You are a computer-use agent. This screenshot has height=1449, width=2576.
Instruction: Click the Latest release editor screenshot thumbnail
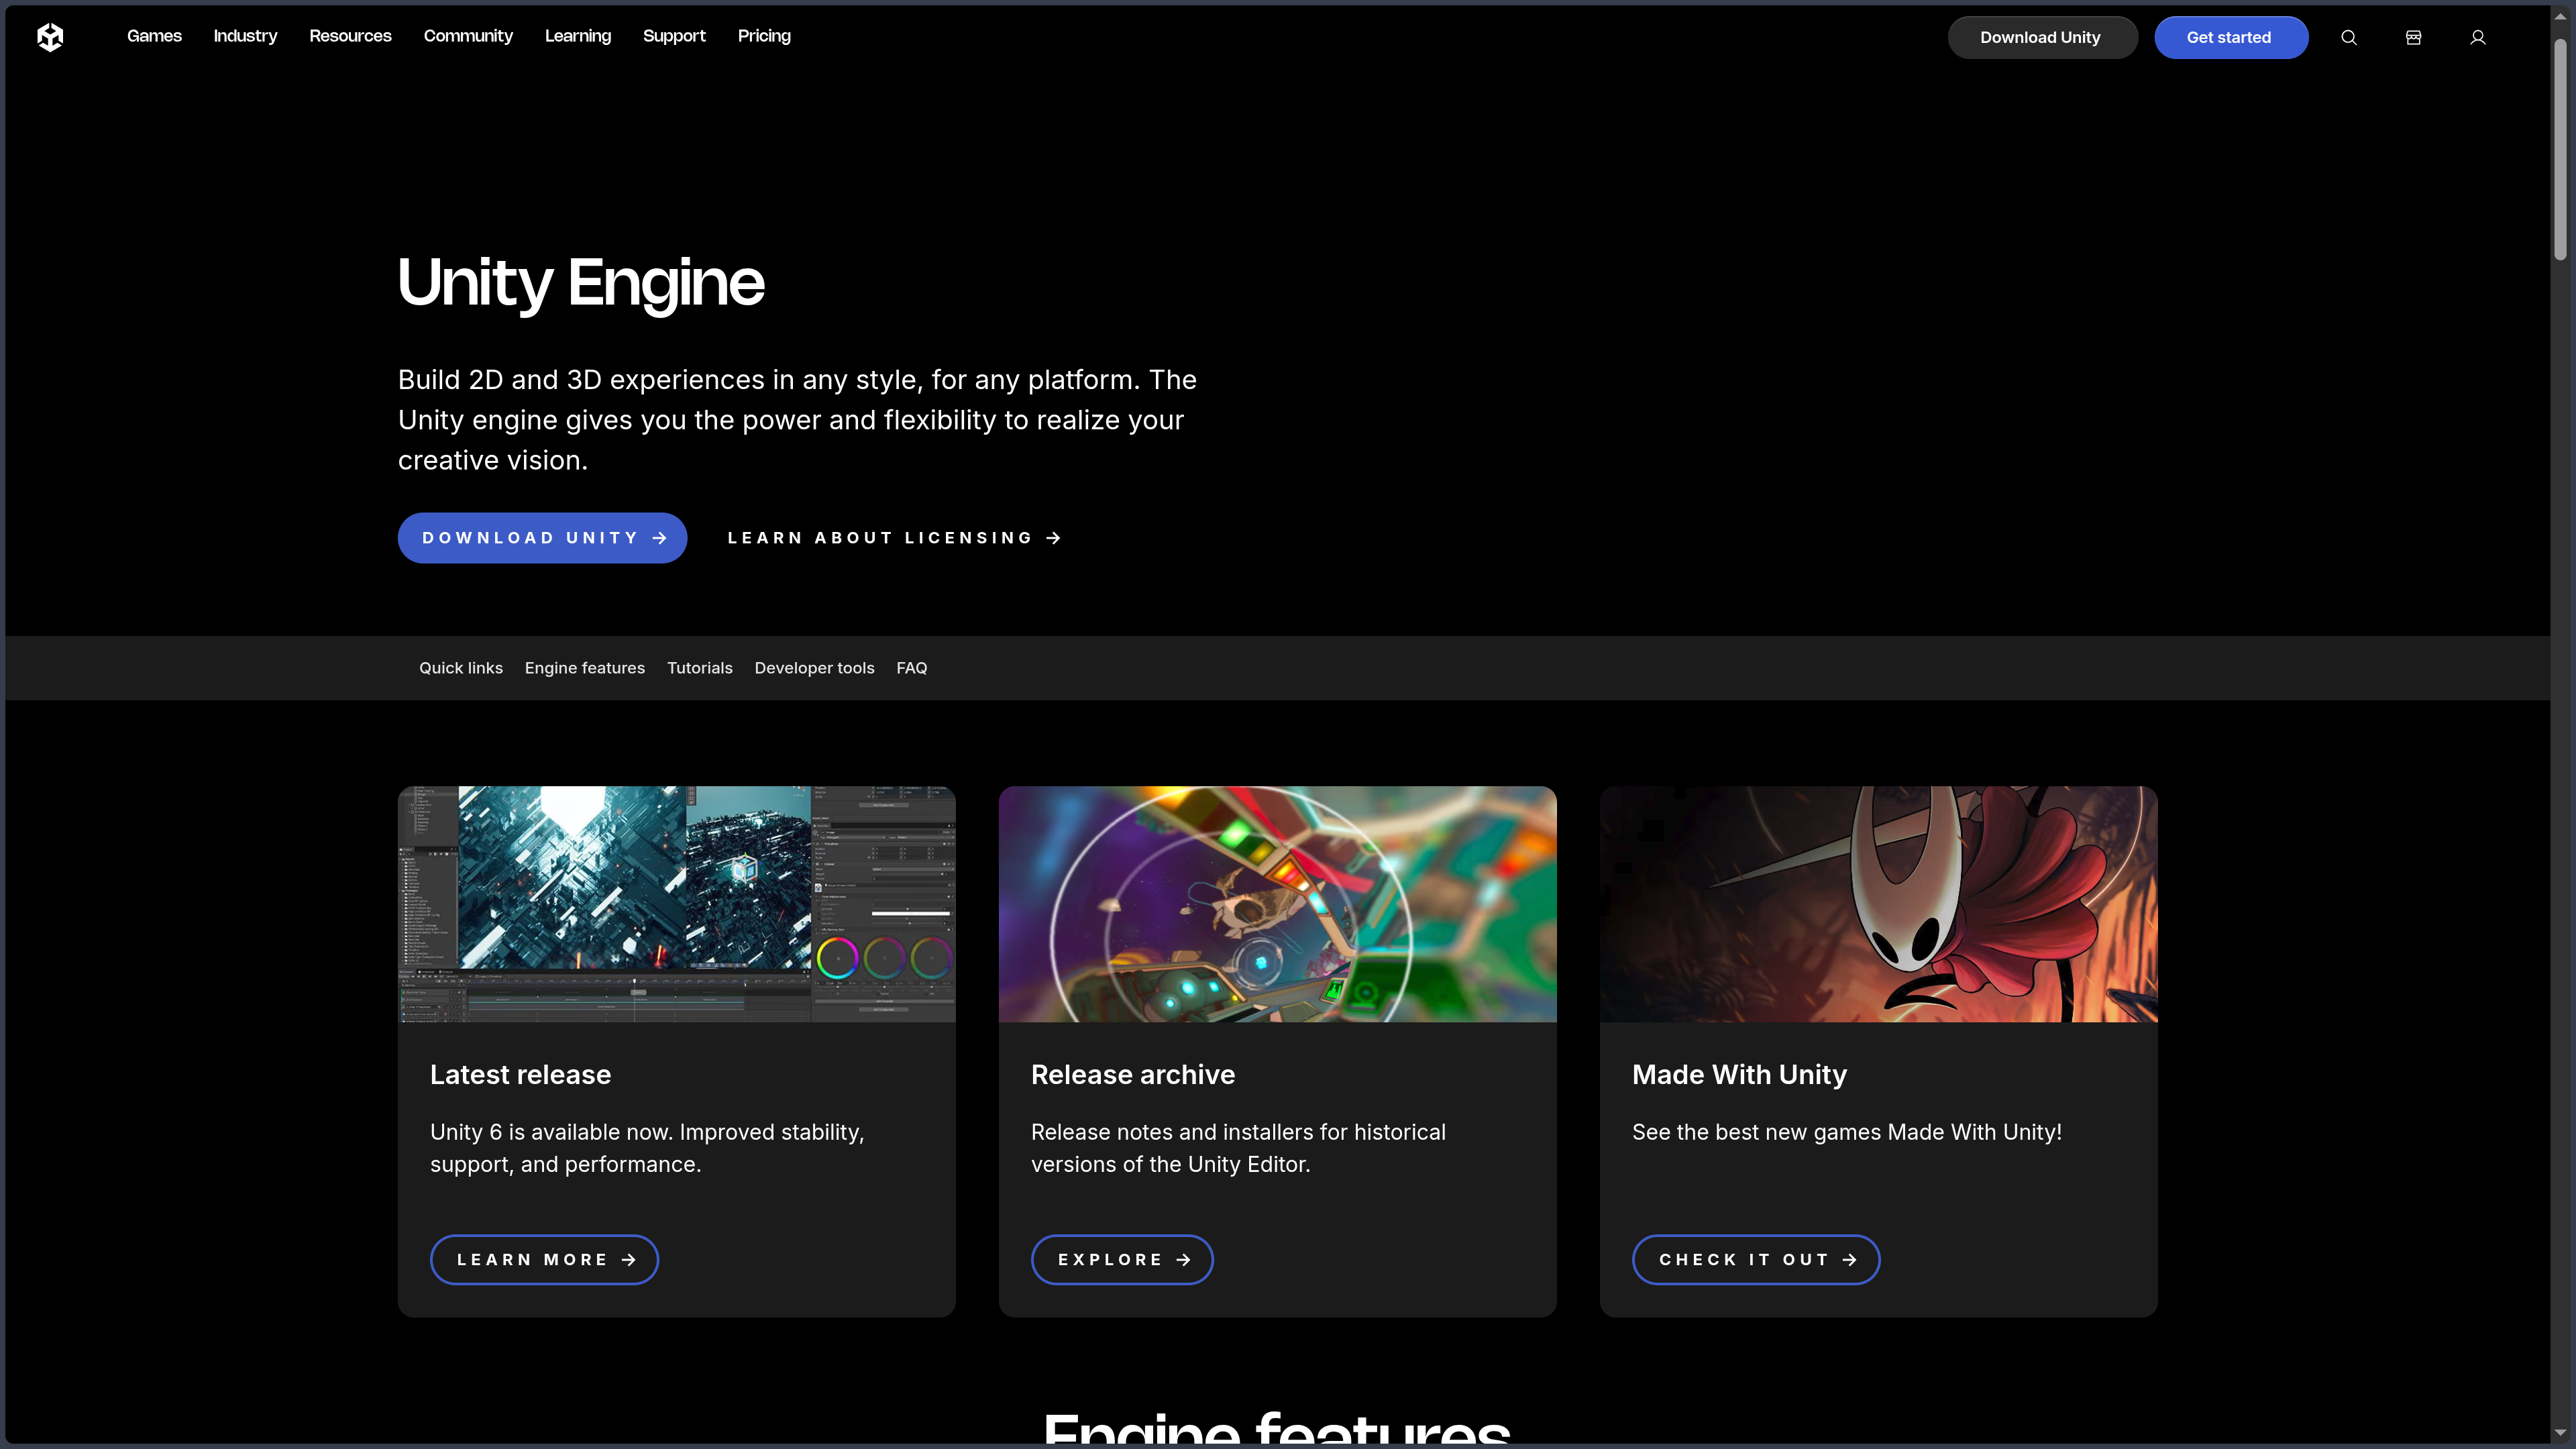pyautogui.click(x=677, y=904)
